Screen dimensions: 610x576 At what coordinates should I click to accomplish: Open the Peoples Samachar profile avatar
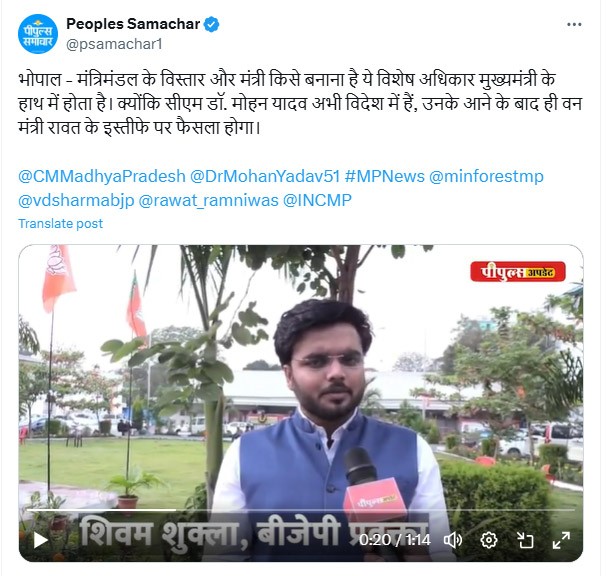click(x=38, y=34)
